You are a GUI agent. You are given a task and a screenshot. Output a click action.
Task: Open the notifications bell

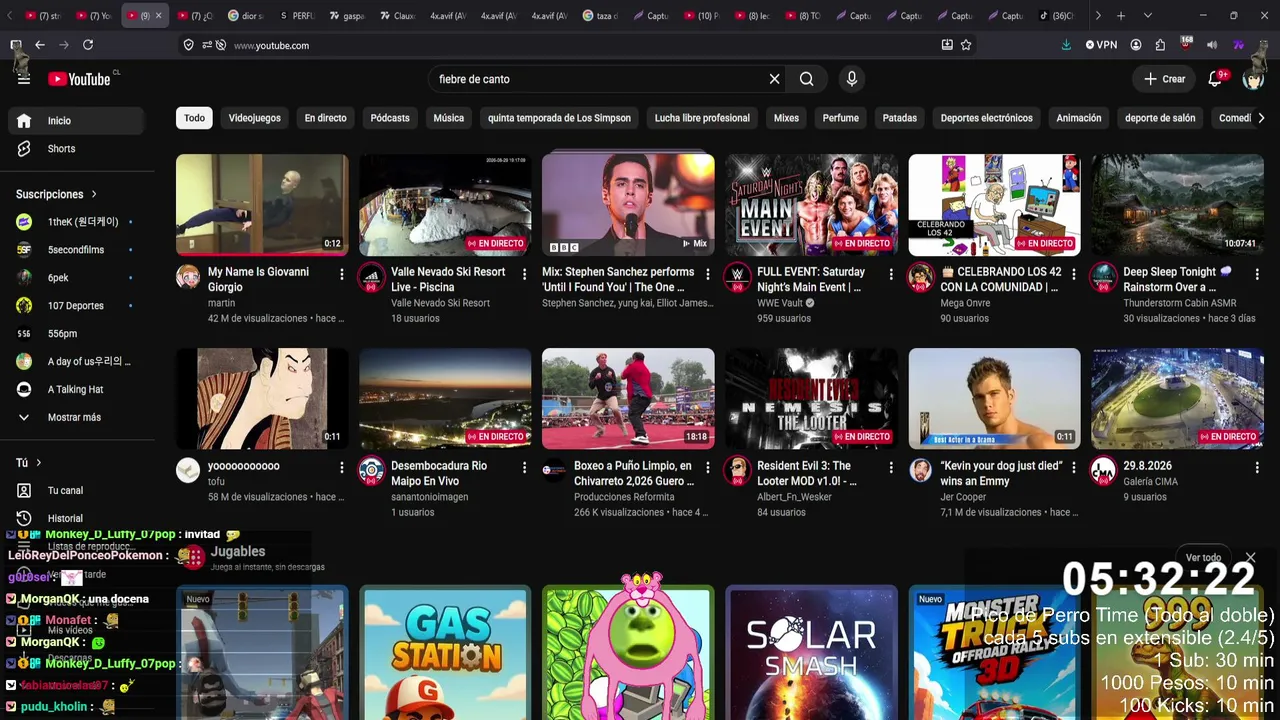(1216, 79)
